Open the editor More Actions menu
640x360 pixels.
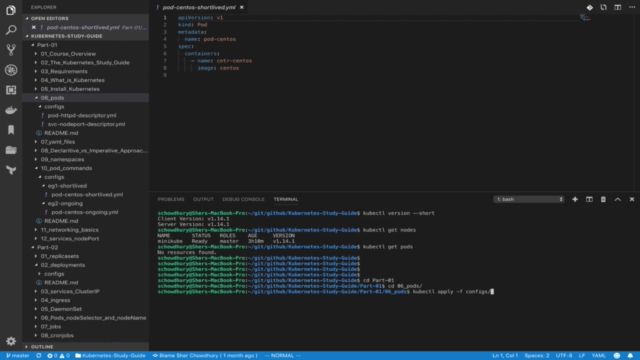point(632,7)
